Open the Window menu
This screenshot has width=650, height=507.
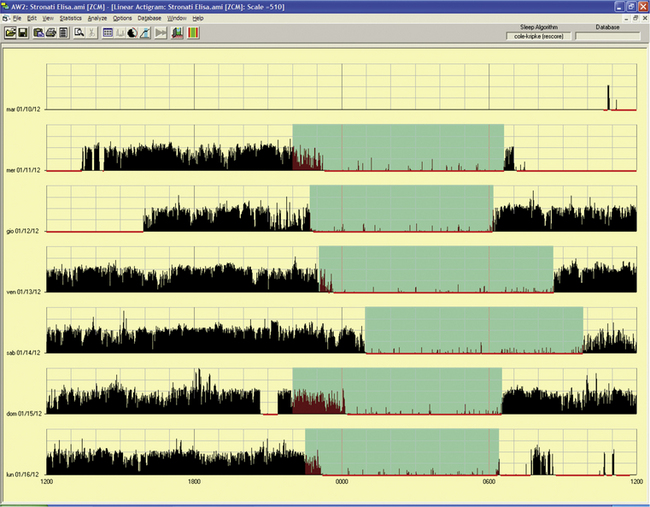(x=177, y=18)
